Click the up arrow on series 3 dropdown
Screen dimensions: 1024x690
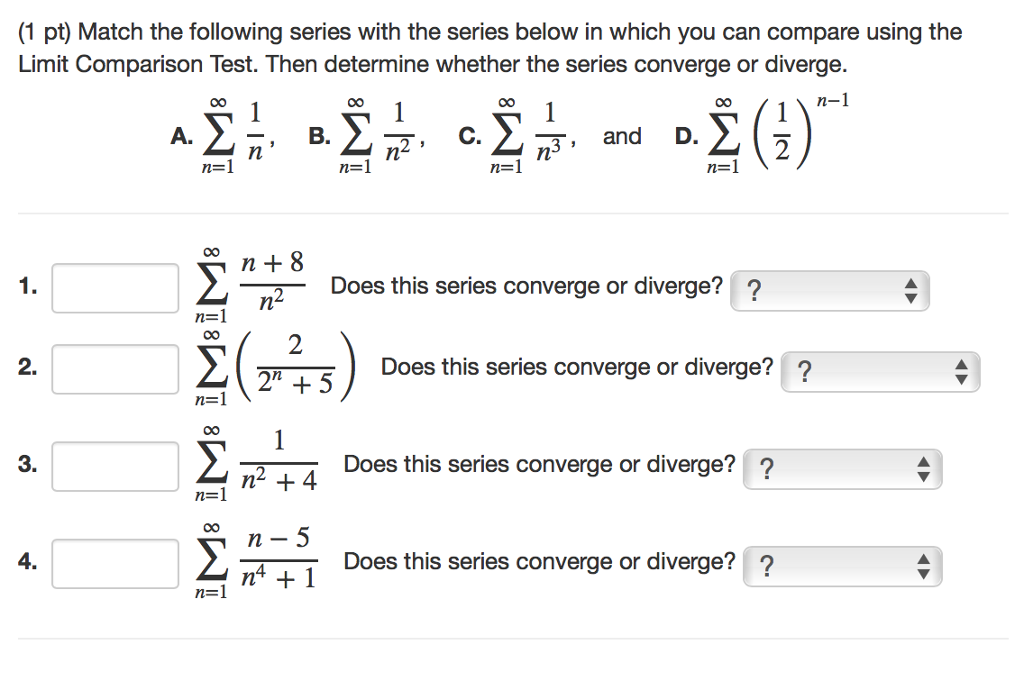[x=923, y=462]
